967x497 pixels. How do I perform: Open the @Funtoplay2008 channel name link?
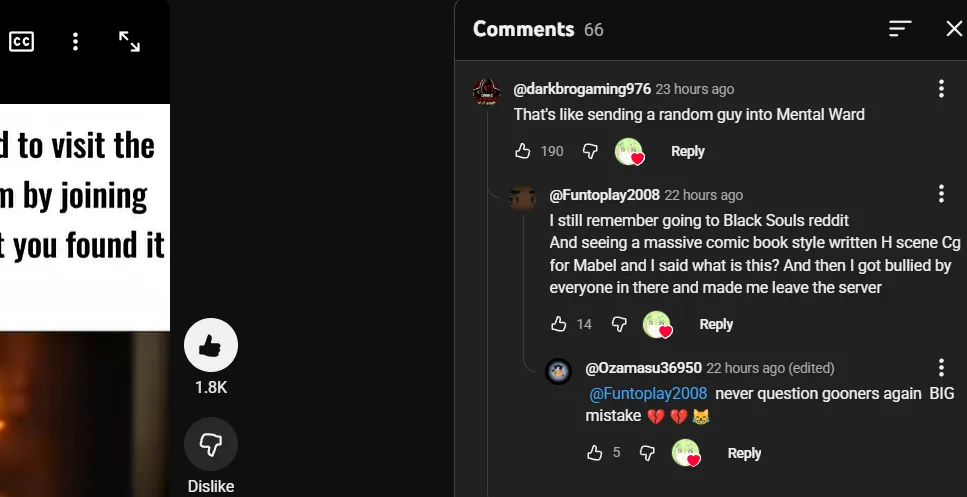[604, 195]
